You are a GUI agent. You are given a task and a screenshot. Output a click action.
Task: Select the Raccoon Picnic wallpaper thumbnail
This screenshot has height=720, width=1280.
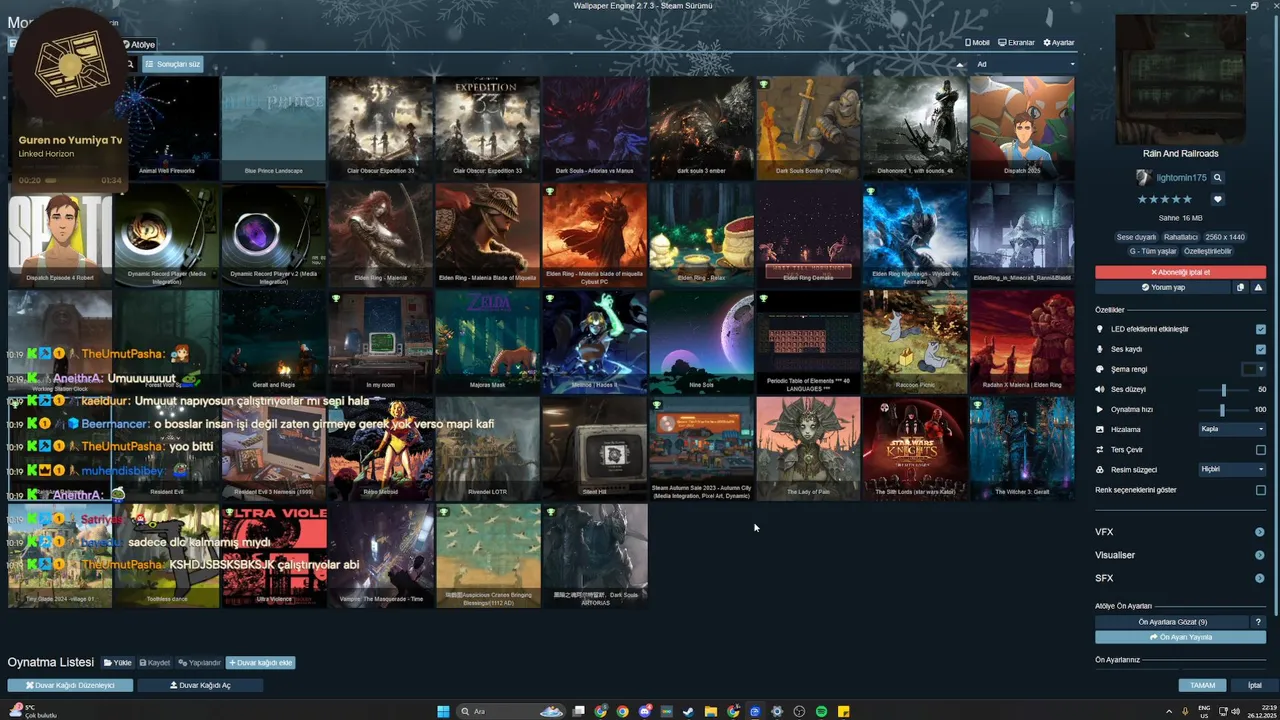coord(915,342)
